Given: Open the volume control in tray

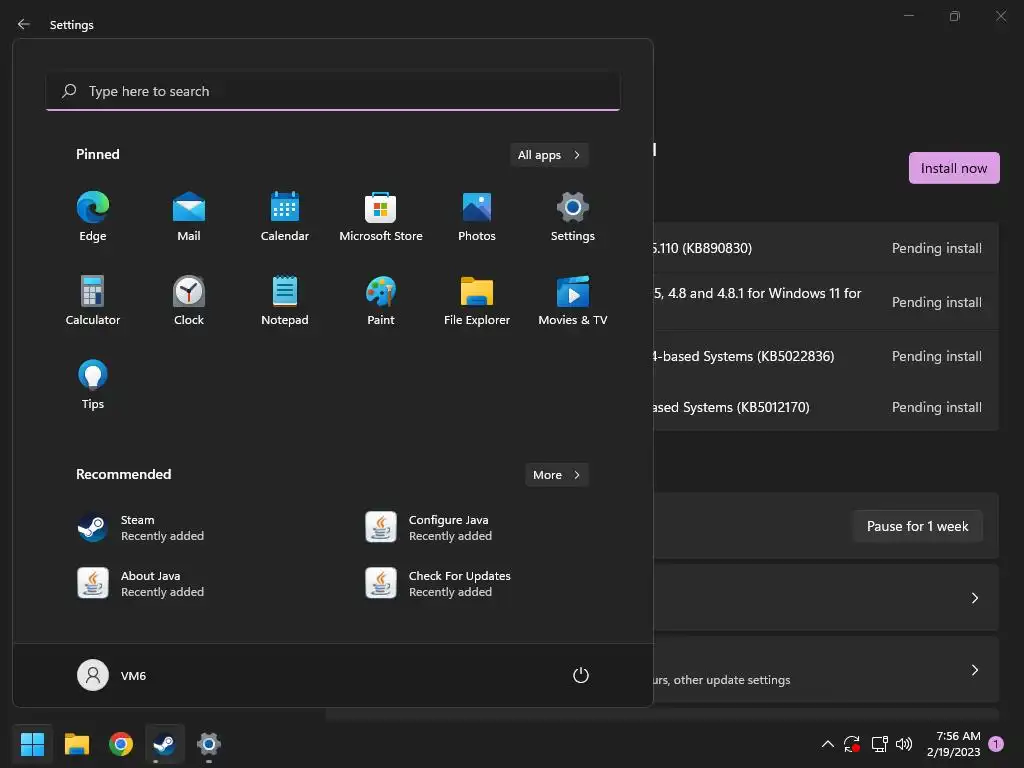Looking at the screenshot, I should pyautogui.click(x=904, y=744).
